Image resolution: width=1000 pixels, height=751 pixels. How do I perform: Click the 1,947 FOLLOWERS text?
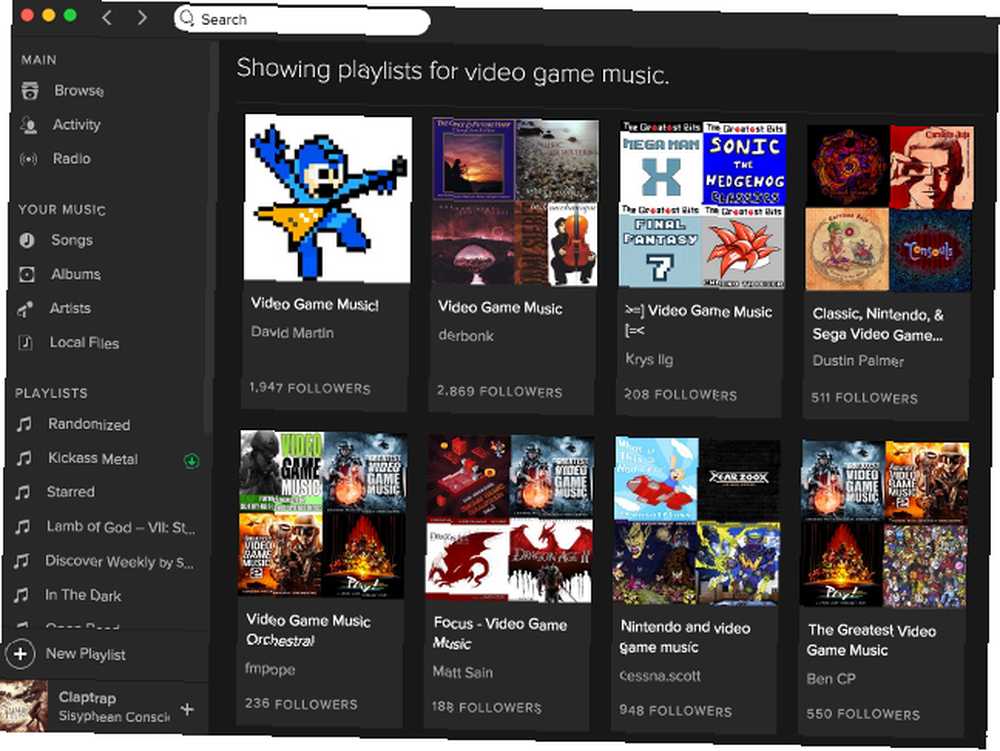309,388
